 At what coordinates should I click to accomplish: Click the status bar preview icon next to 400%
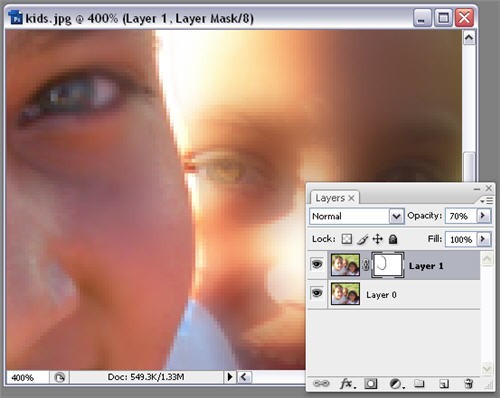[60, 377]
